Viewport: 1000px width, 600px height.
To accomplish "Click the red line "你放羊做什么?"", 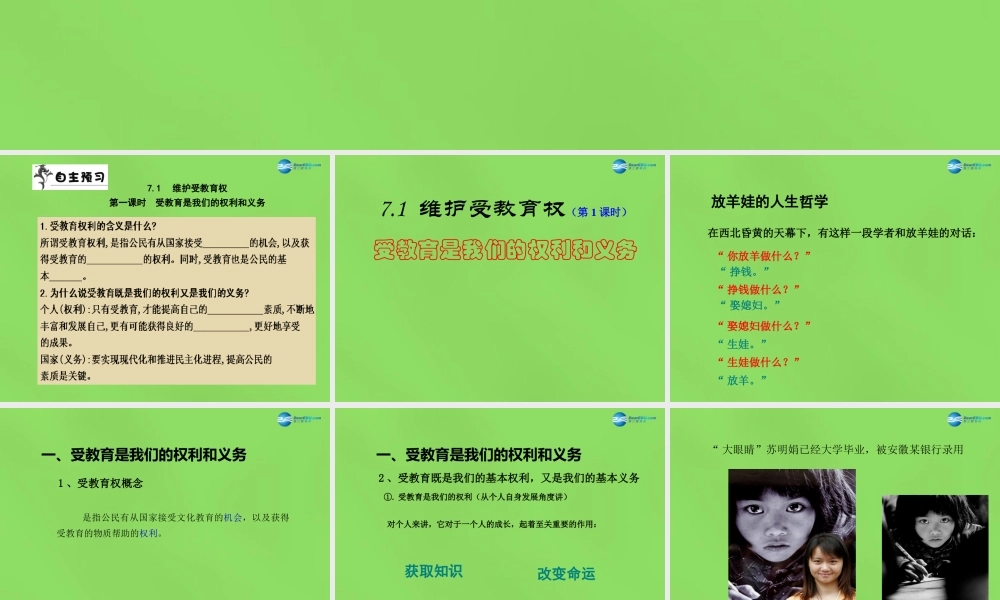I will (764, 256).
